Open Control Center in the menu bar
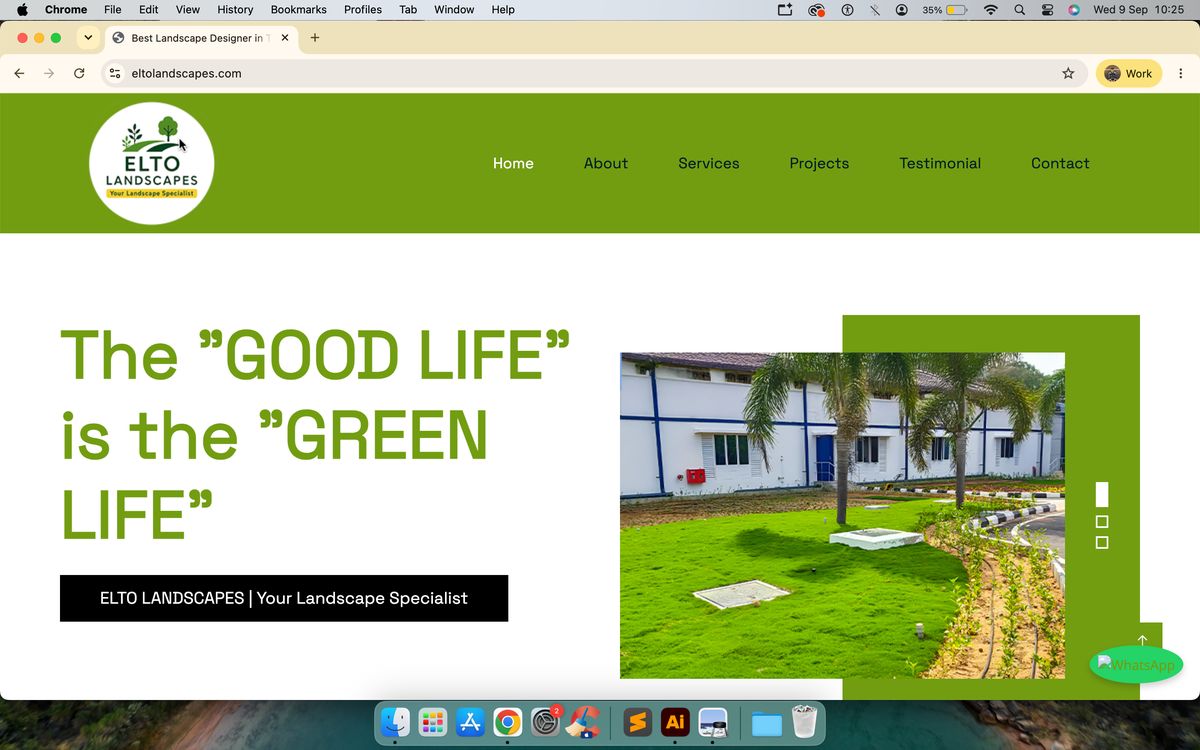This screenshot has width=1200, height=750. [x=1047, y=10]
